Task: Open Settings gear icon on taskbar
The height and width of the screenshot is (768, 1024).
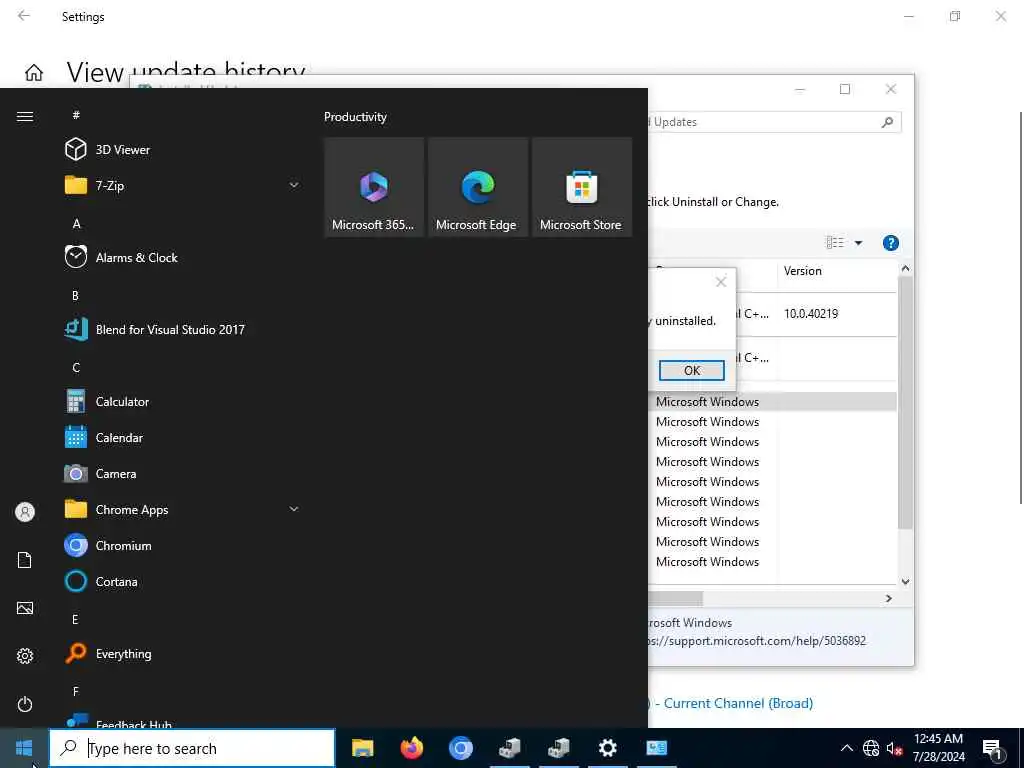Action: click(x=607, y=748)
